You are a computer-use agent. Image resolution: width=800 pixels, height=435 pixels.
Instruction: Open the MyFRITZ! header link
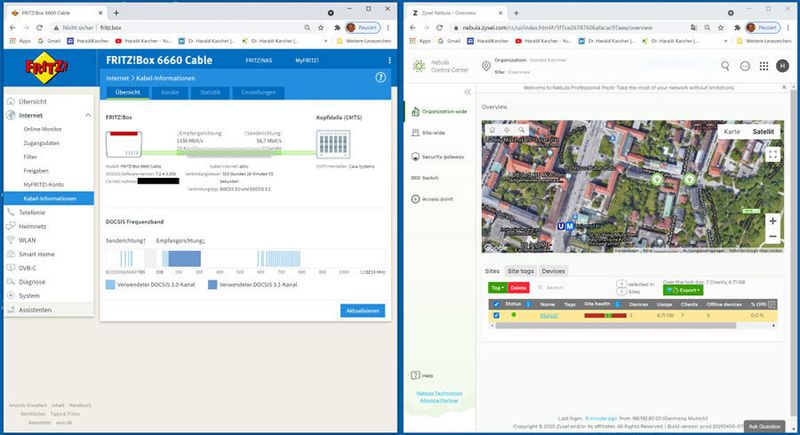coord(307,60)
